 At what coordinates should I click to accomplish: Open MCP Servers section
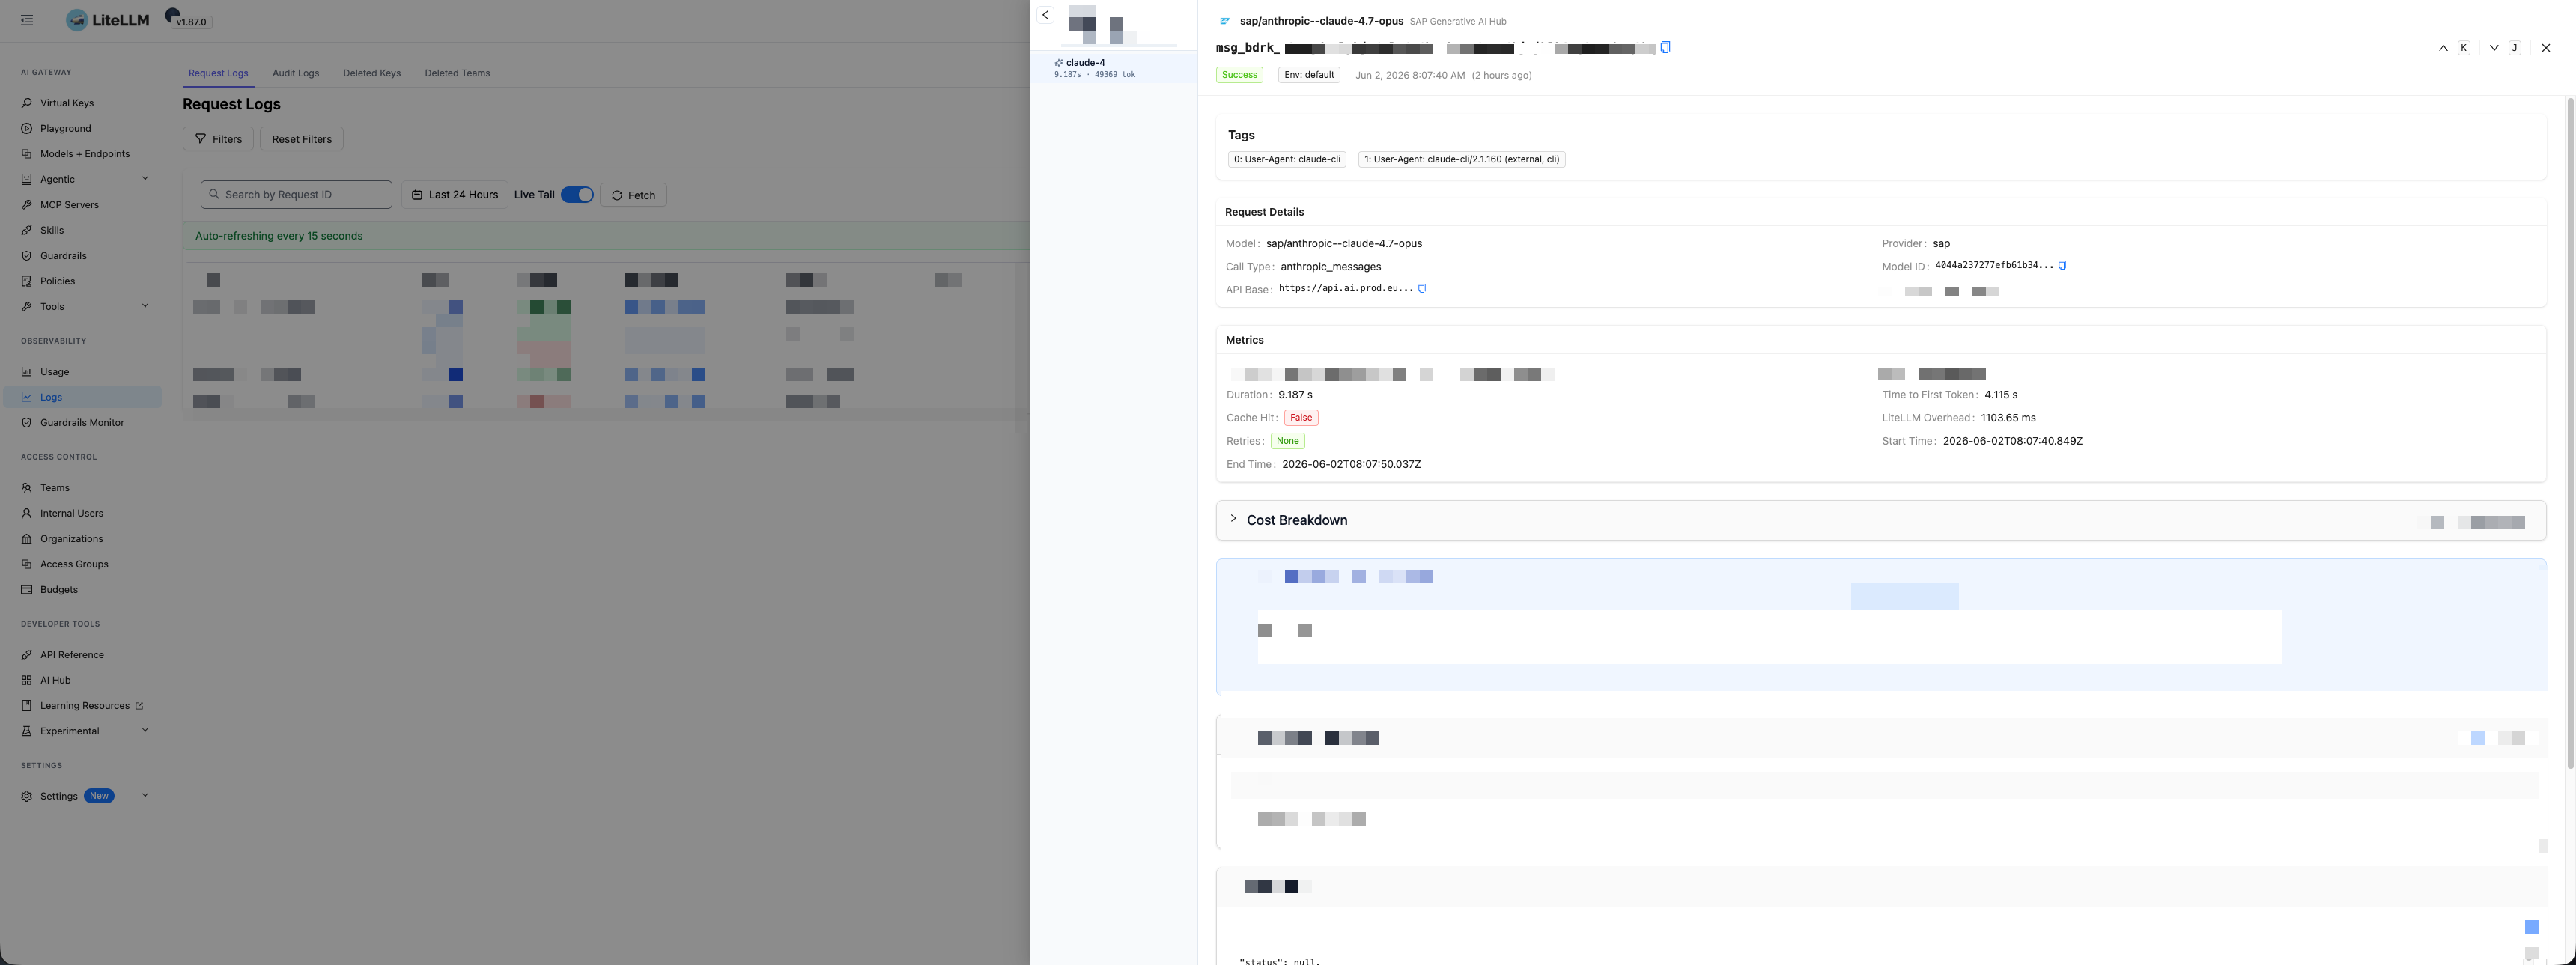coord(69,205)
